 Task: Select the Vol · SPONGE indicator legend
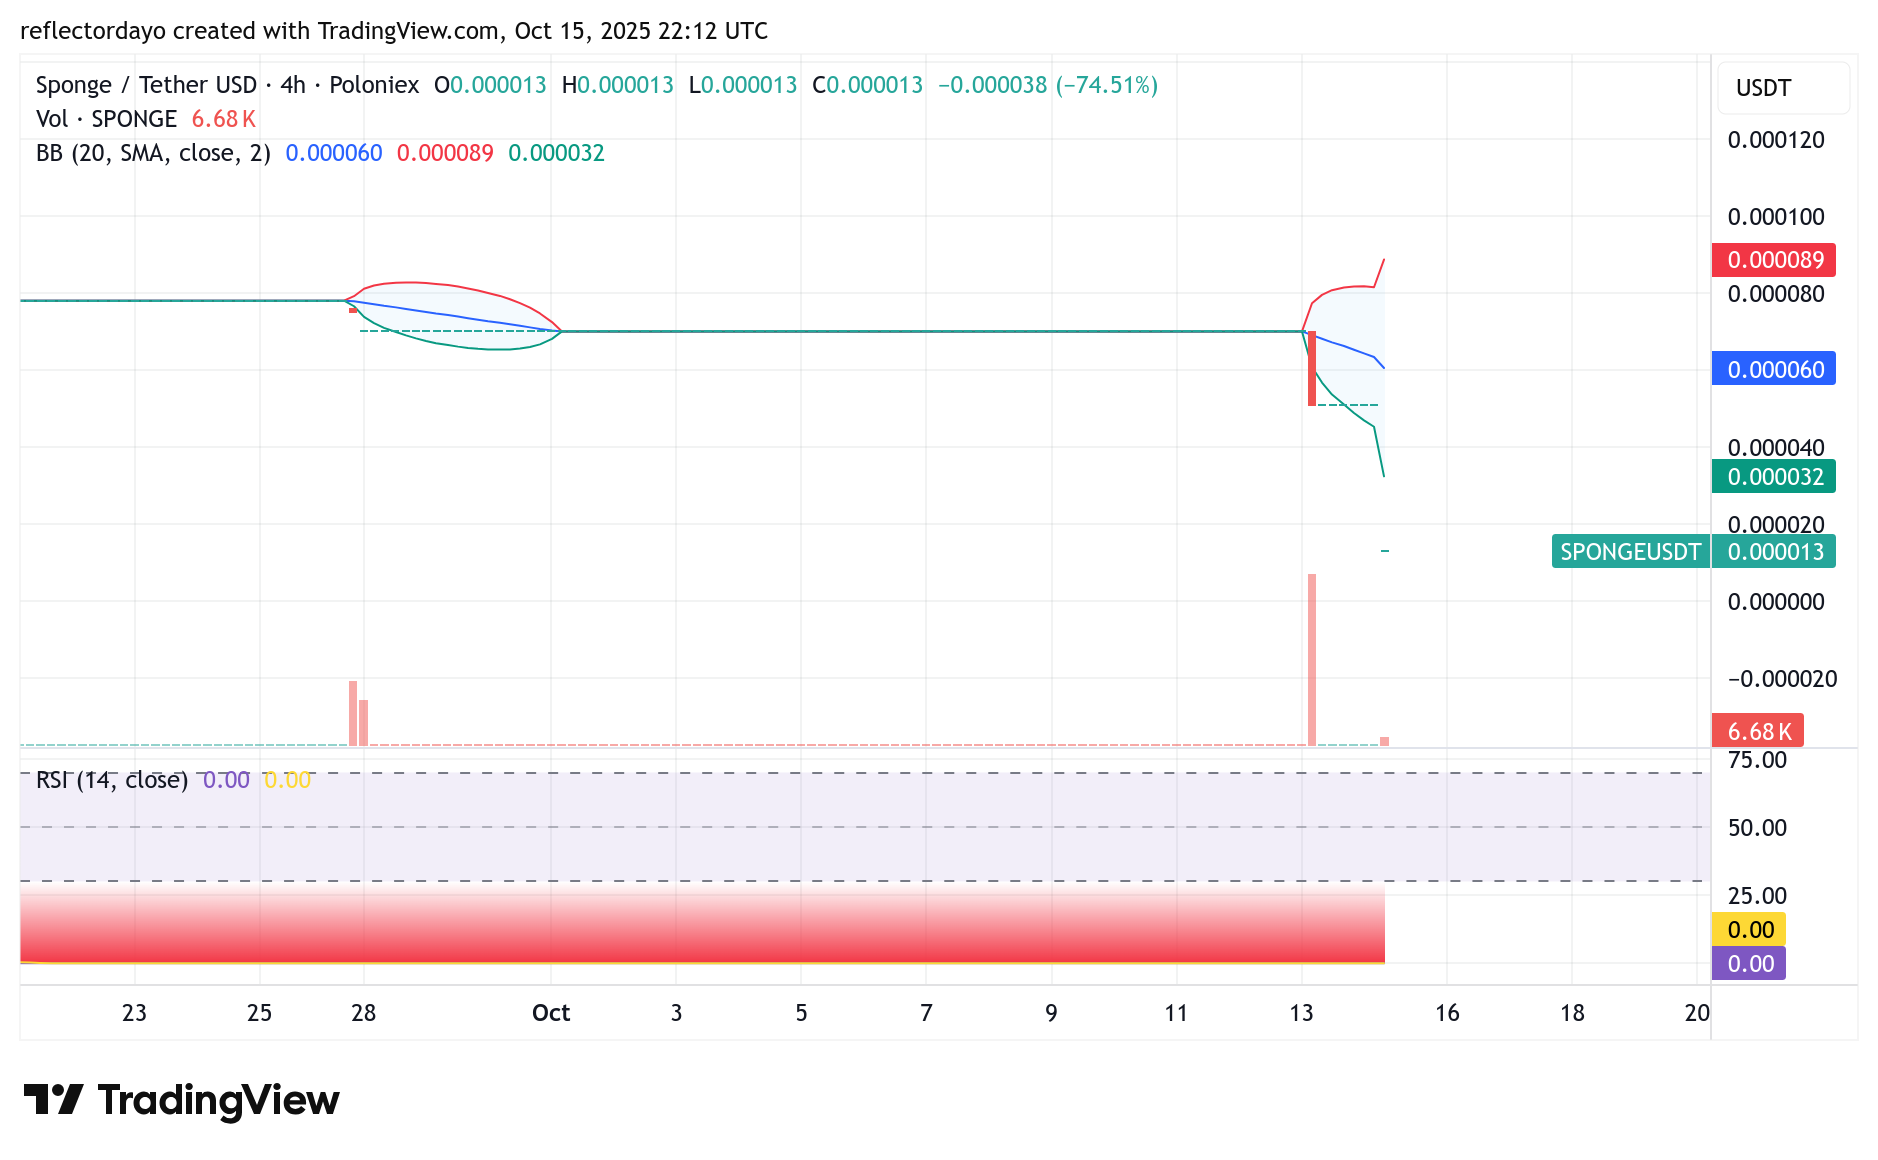[106, 119]
